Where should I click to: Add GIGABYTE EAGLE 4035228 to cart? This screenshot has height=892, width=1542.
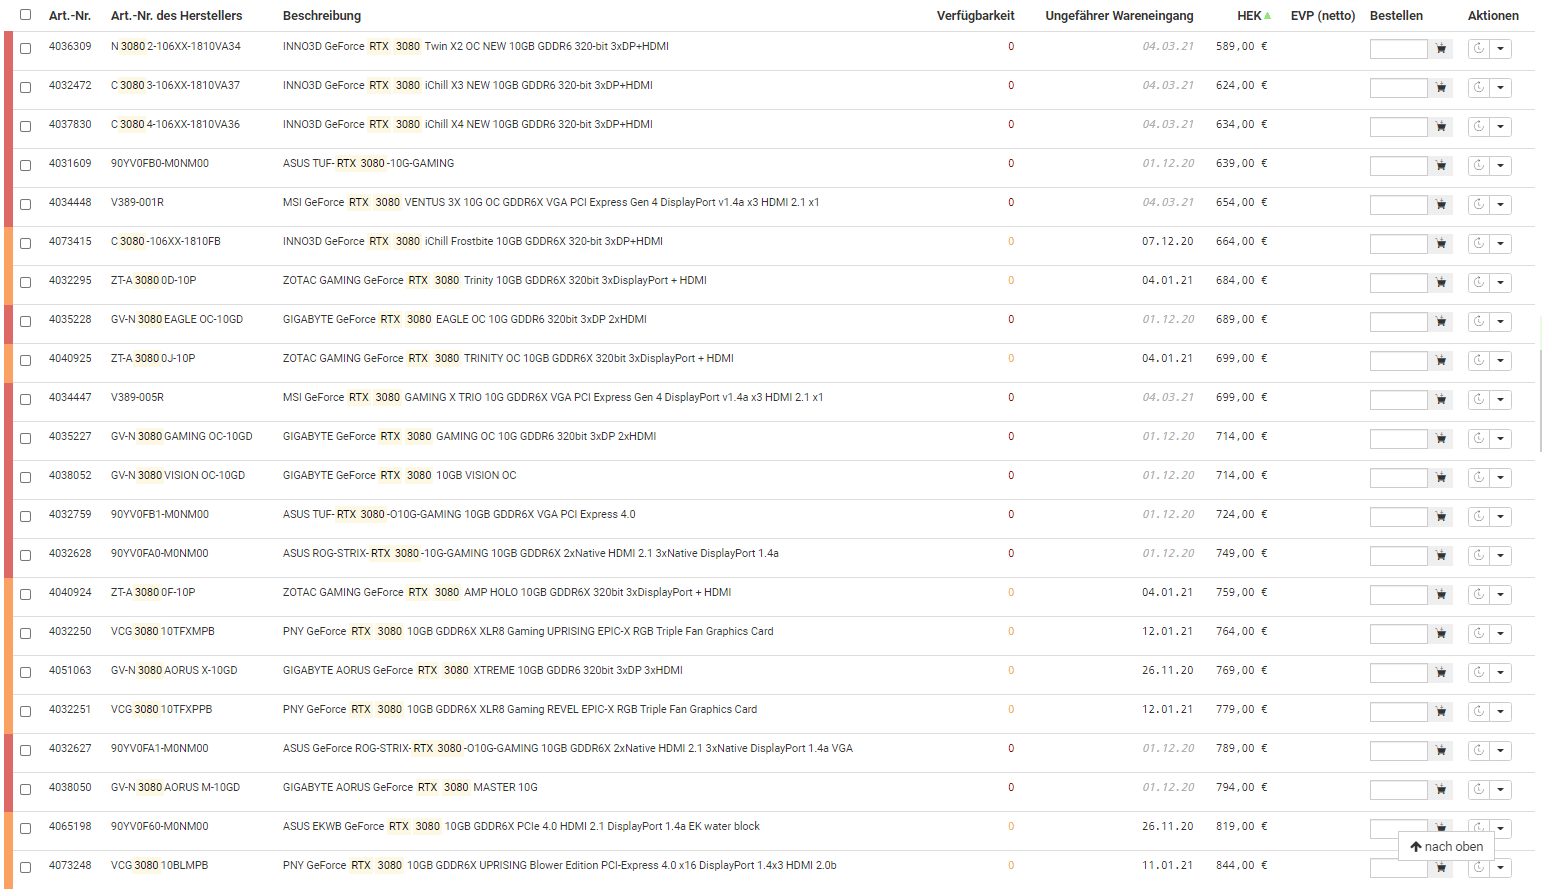(x=1441, y=322)
